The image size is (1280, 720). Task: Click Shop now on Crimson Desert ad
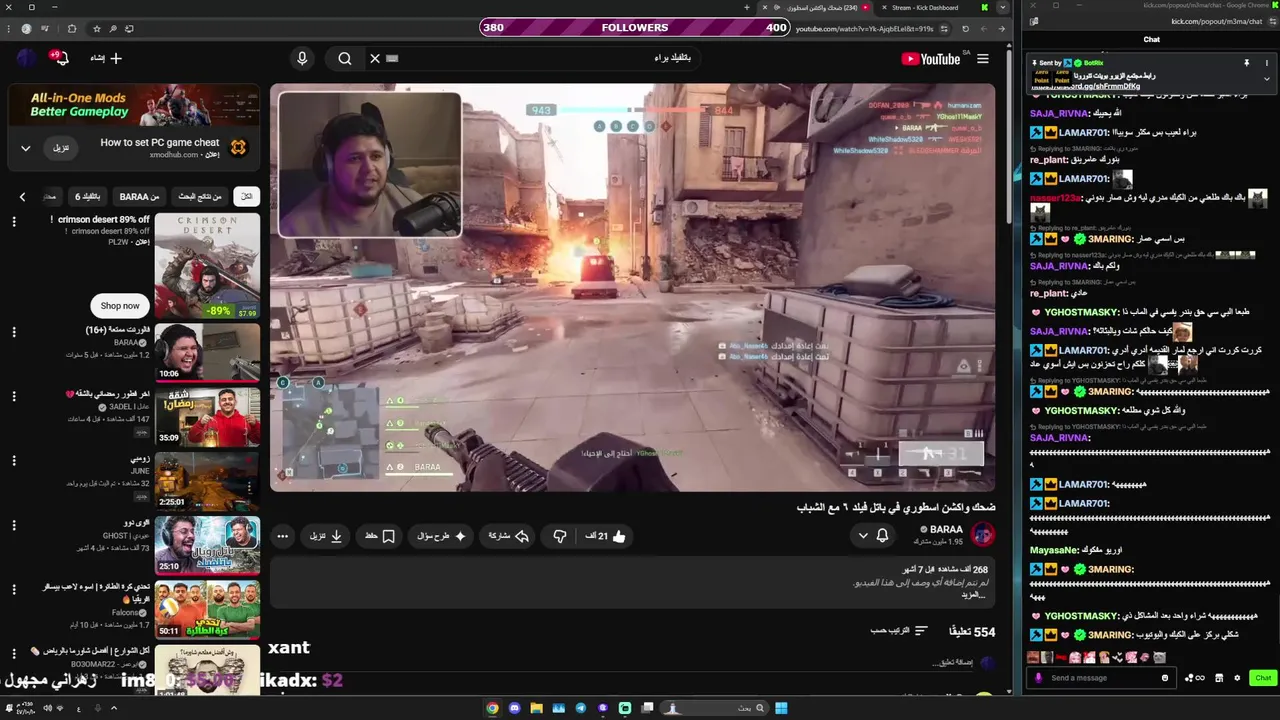(x=120, y=306)
